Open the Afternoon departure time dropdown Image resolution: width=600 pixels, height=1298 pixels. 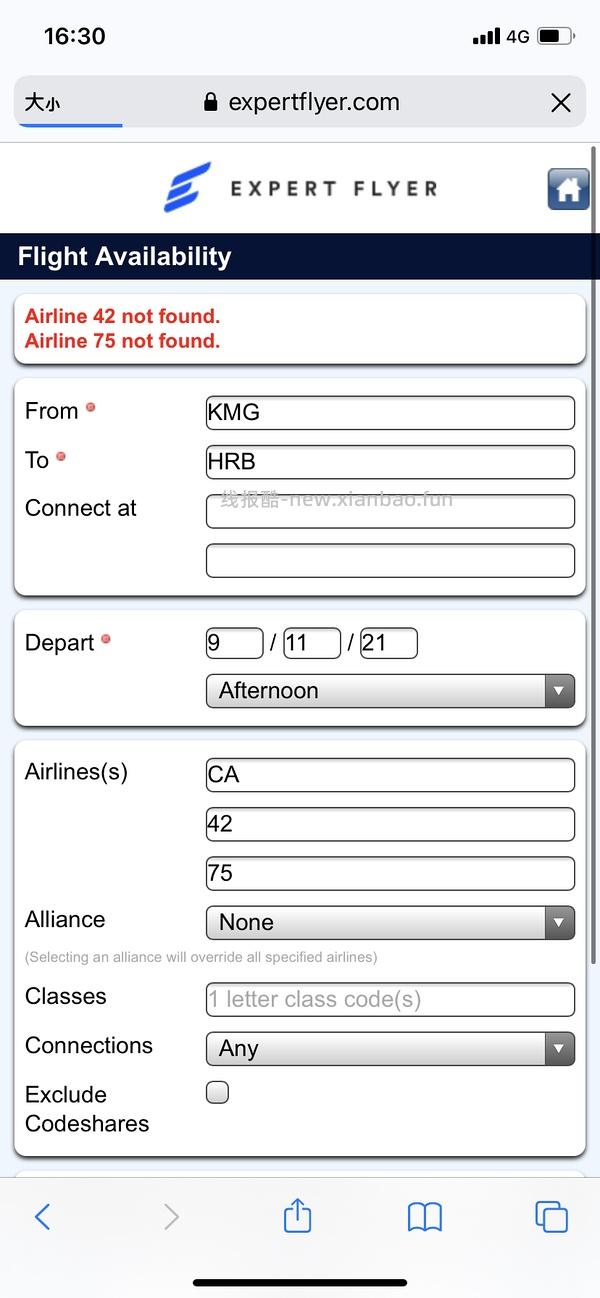[x=390, y=691]
